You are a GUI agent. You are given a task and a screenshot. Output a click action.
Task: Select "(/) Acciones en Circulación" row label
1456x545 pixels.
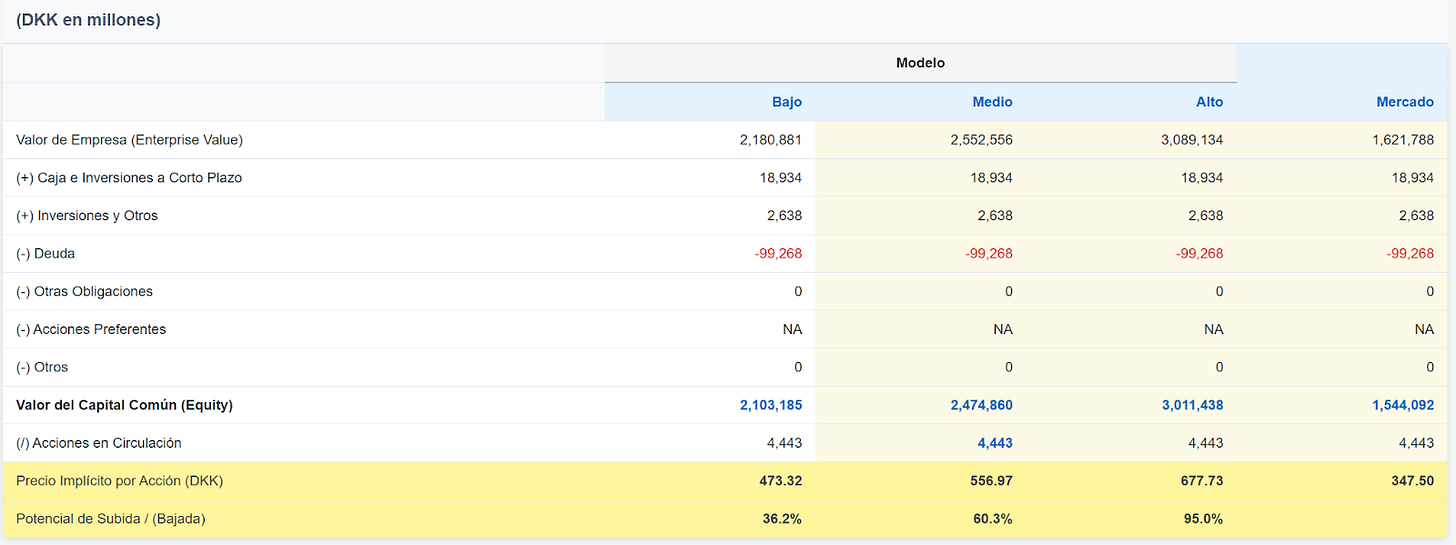tap(99, 443)
